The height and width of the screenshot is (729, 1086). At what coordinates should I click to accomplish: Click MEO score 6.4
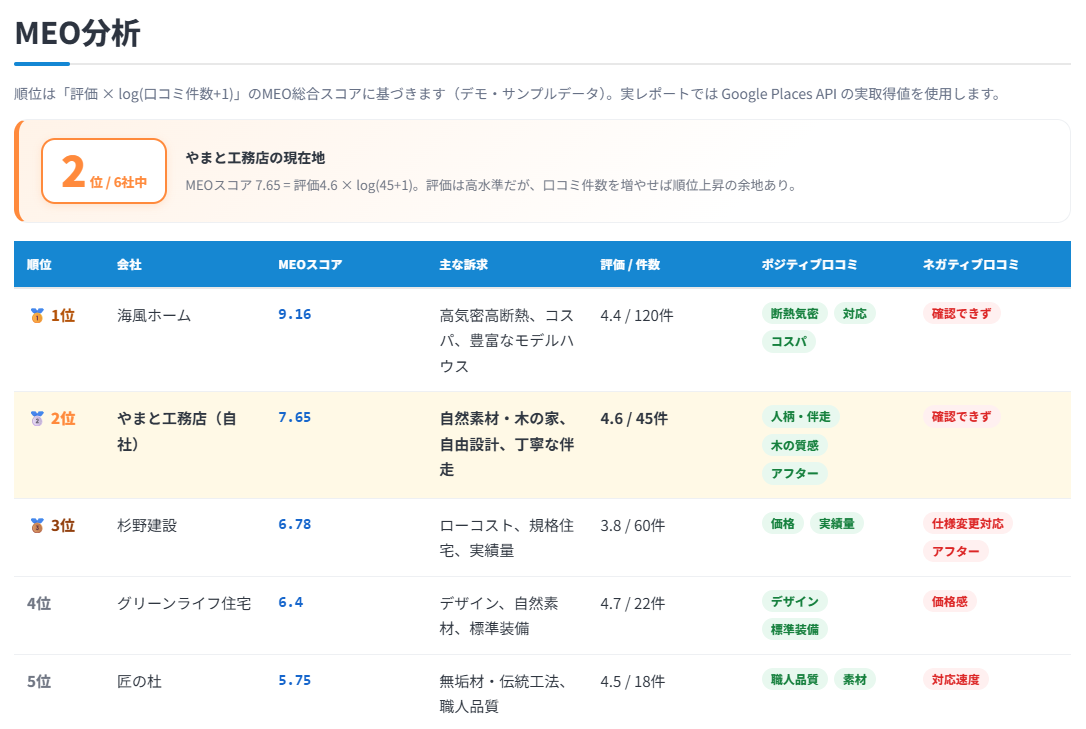(x=291, y=602)
